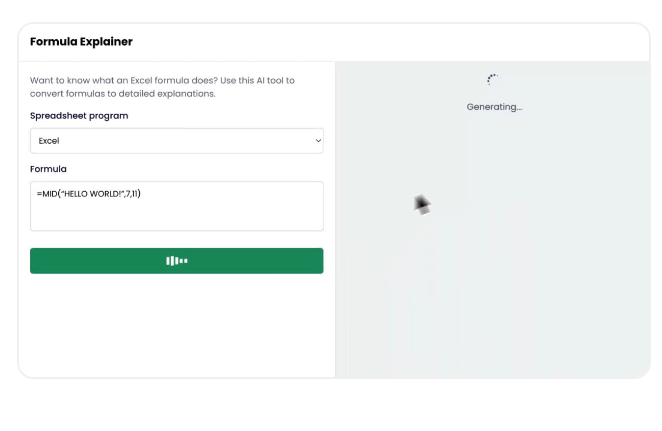Click the "Spreadsheet program" label

click(79, 116)
